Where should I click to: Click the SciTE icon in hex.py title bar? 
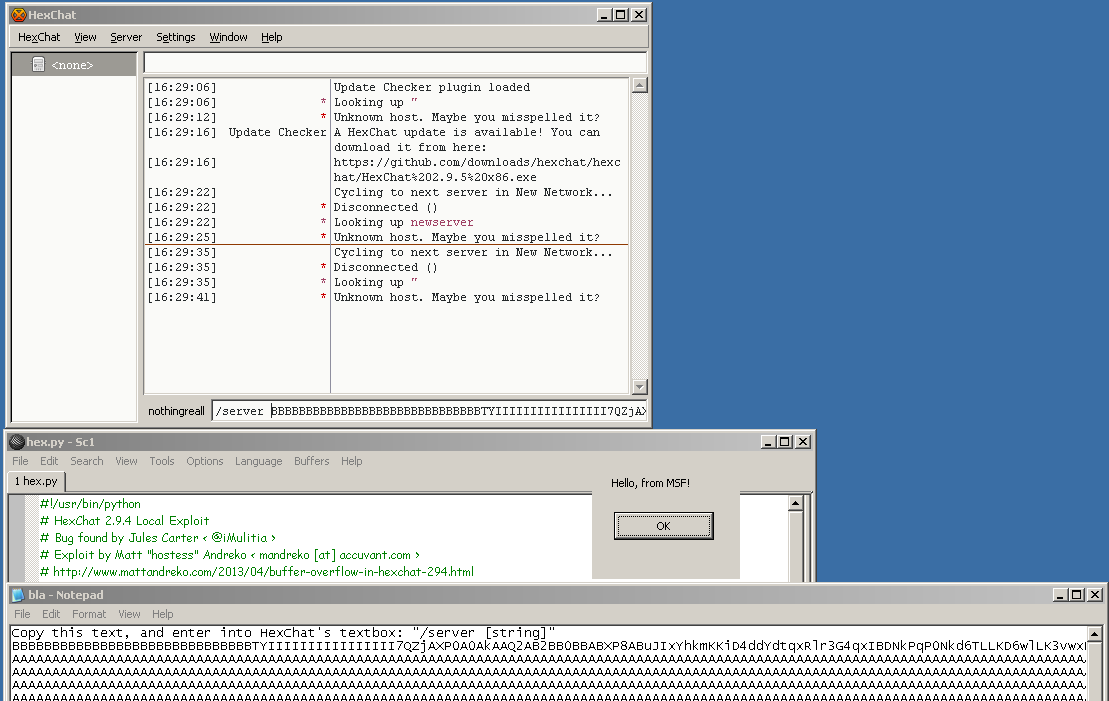pyautogui.click(x=17, y=442)
